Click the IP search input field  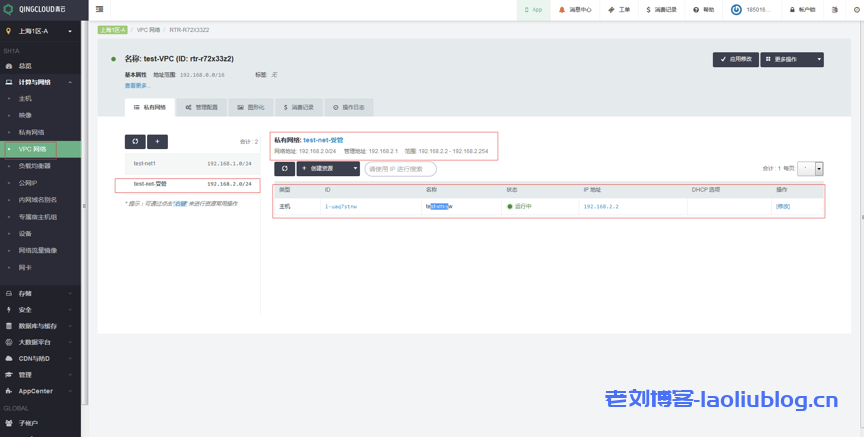click(x=400, y=169)
